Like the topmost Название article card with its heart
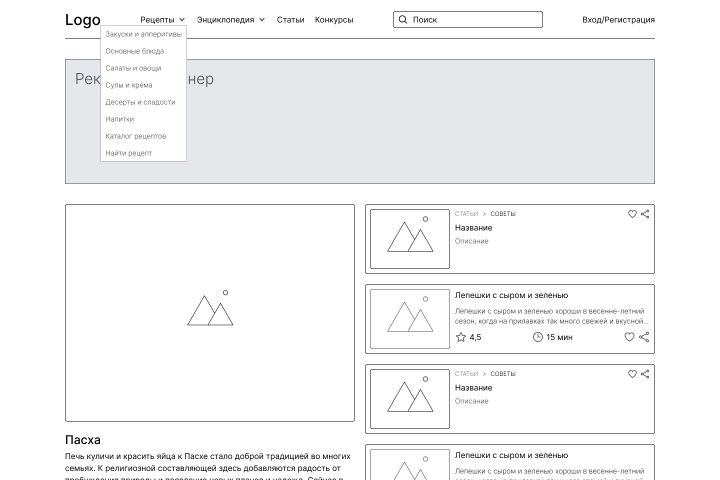720x480 pixels. click(632, 214)
